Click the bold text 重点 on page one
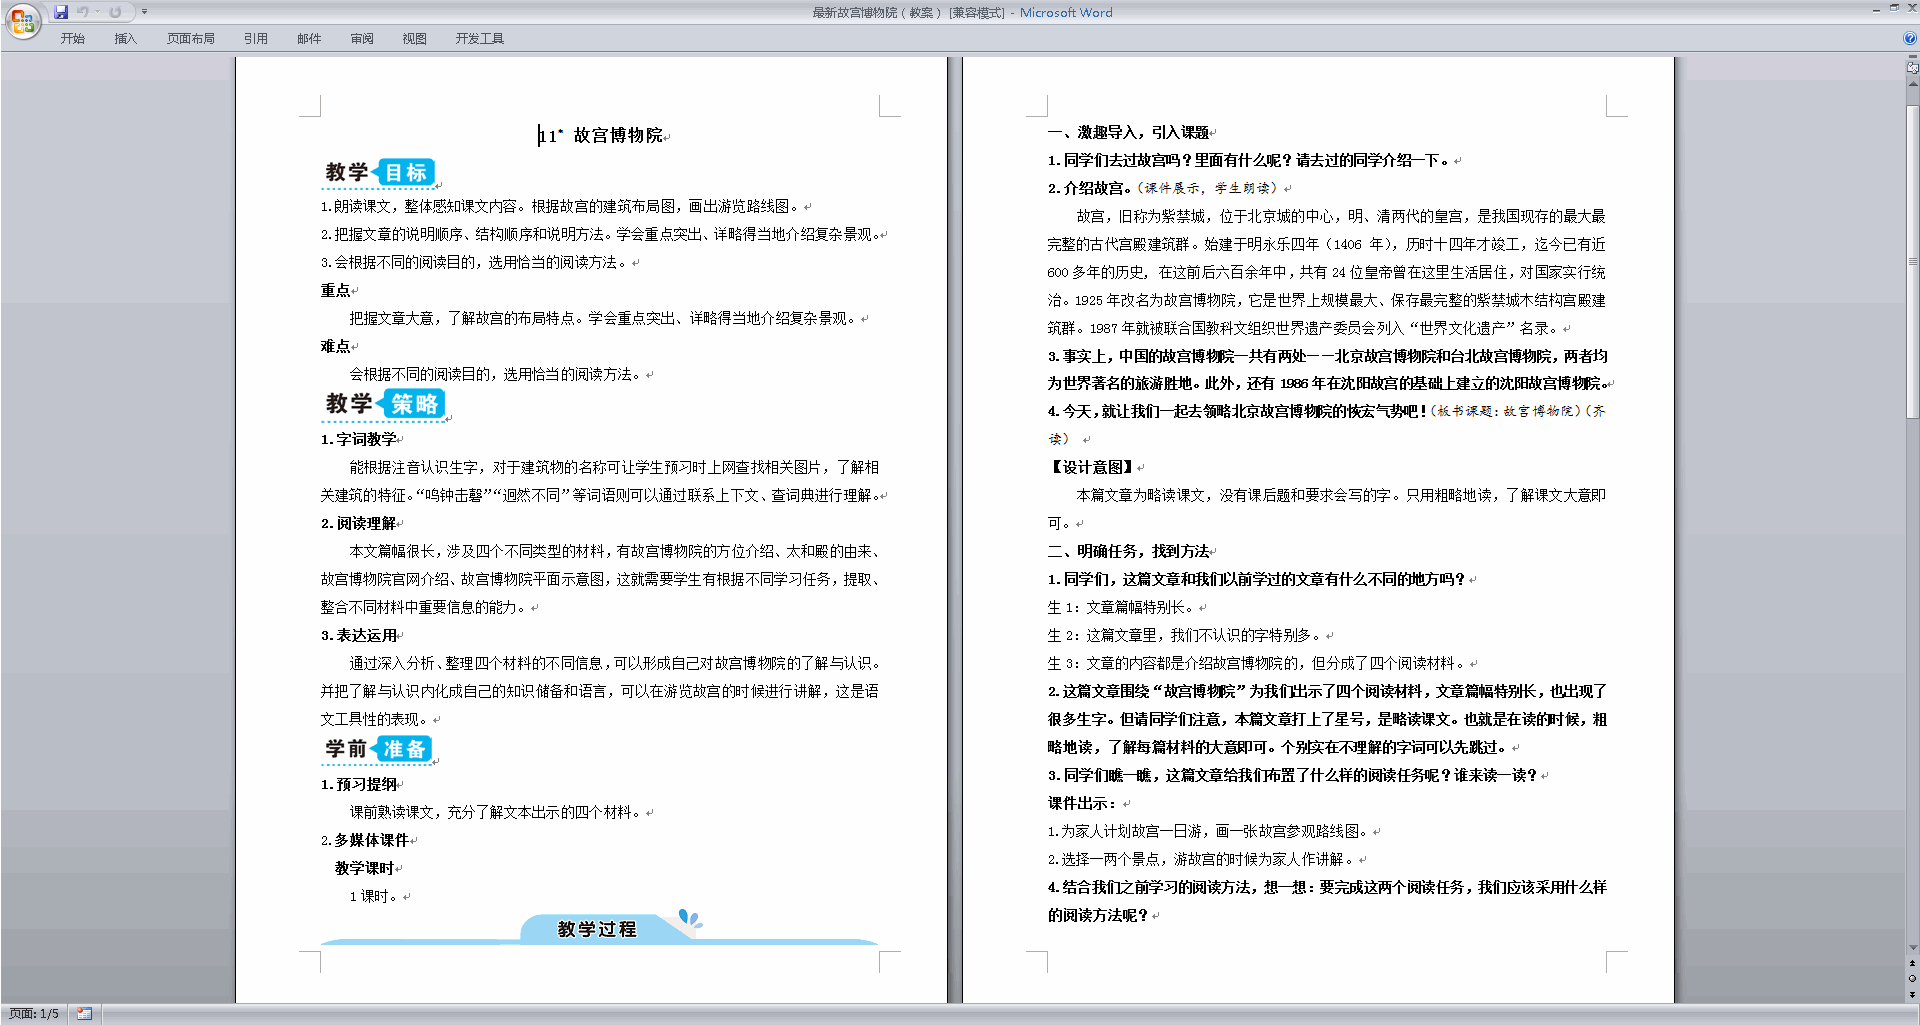The width and height of the screenshot is (1920, 1025). coord(335,290)
